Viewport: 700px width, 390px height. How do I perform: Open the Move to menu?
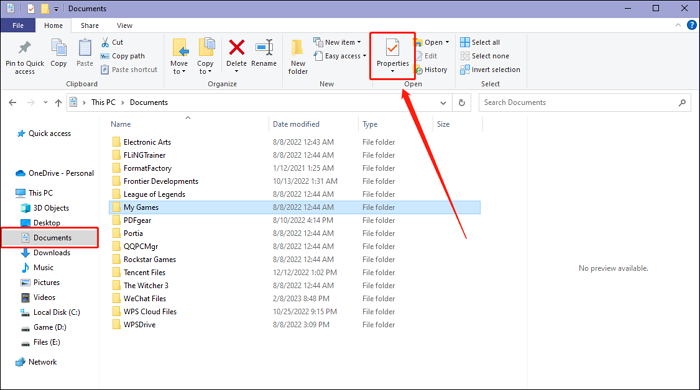179,57
